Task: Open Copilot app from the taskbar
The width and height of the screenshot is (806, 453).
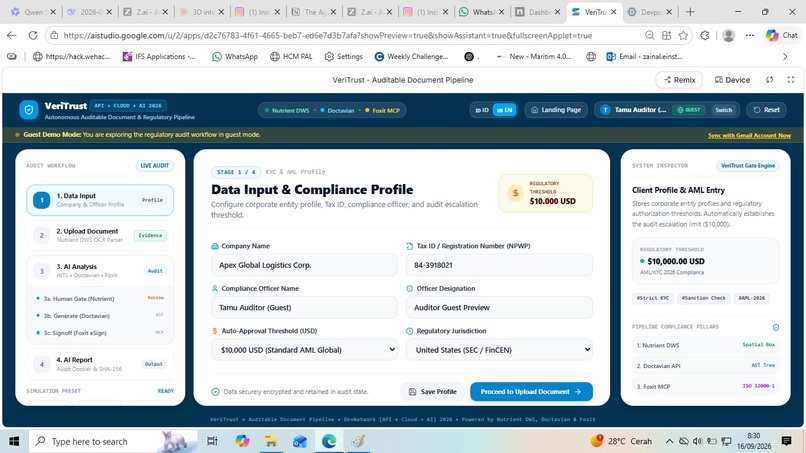Action: pyautogui.click(x=242, y=441)
